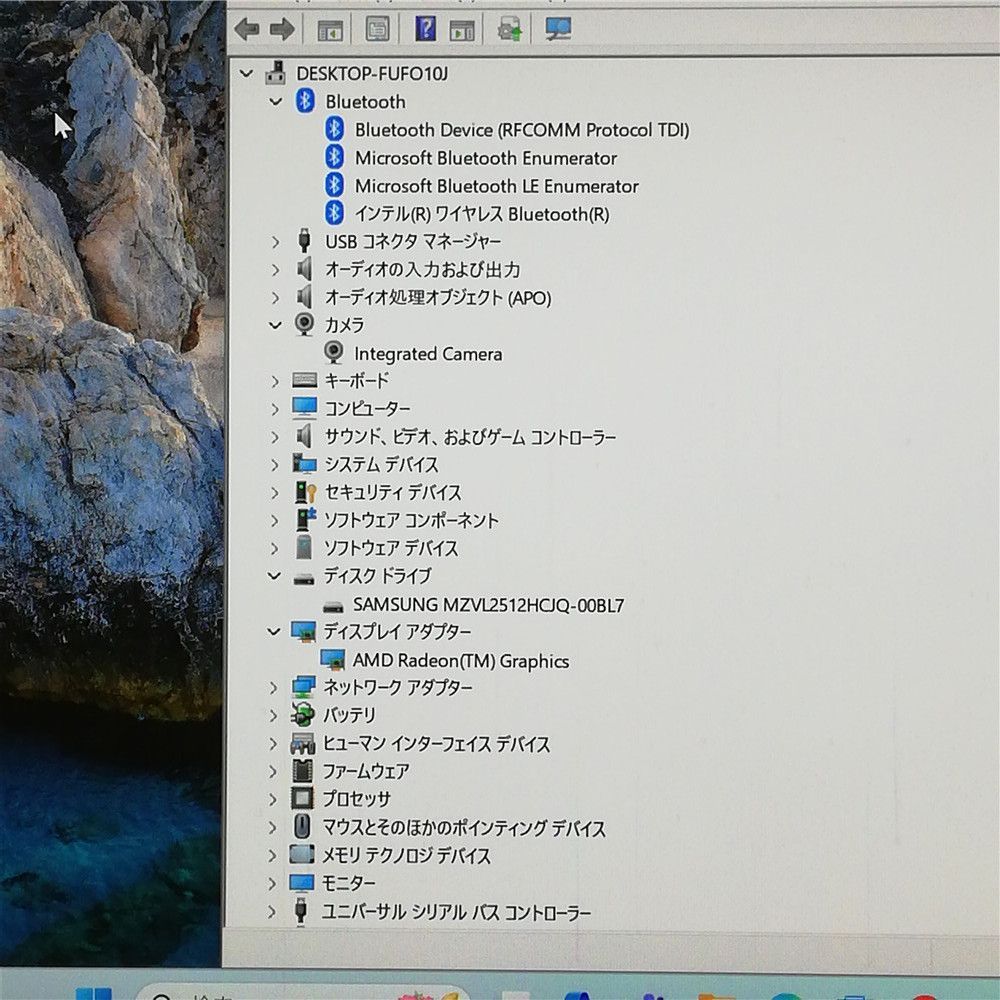
Task: Select AMD Radeon(TM) Graphics device
Action: (x=460, y=661)
